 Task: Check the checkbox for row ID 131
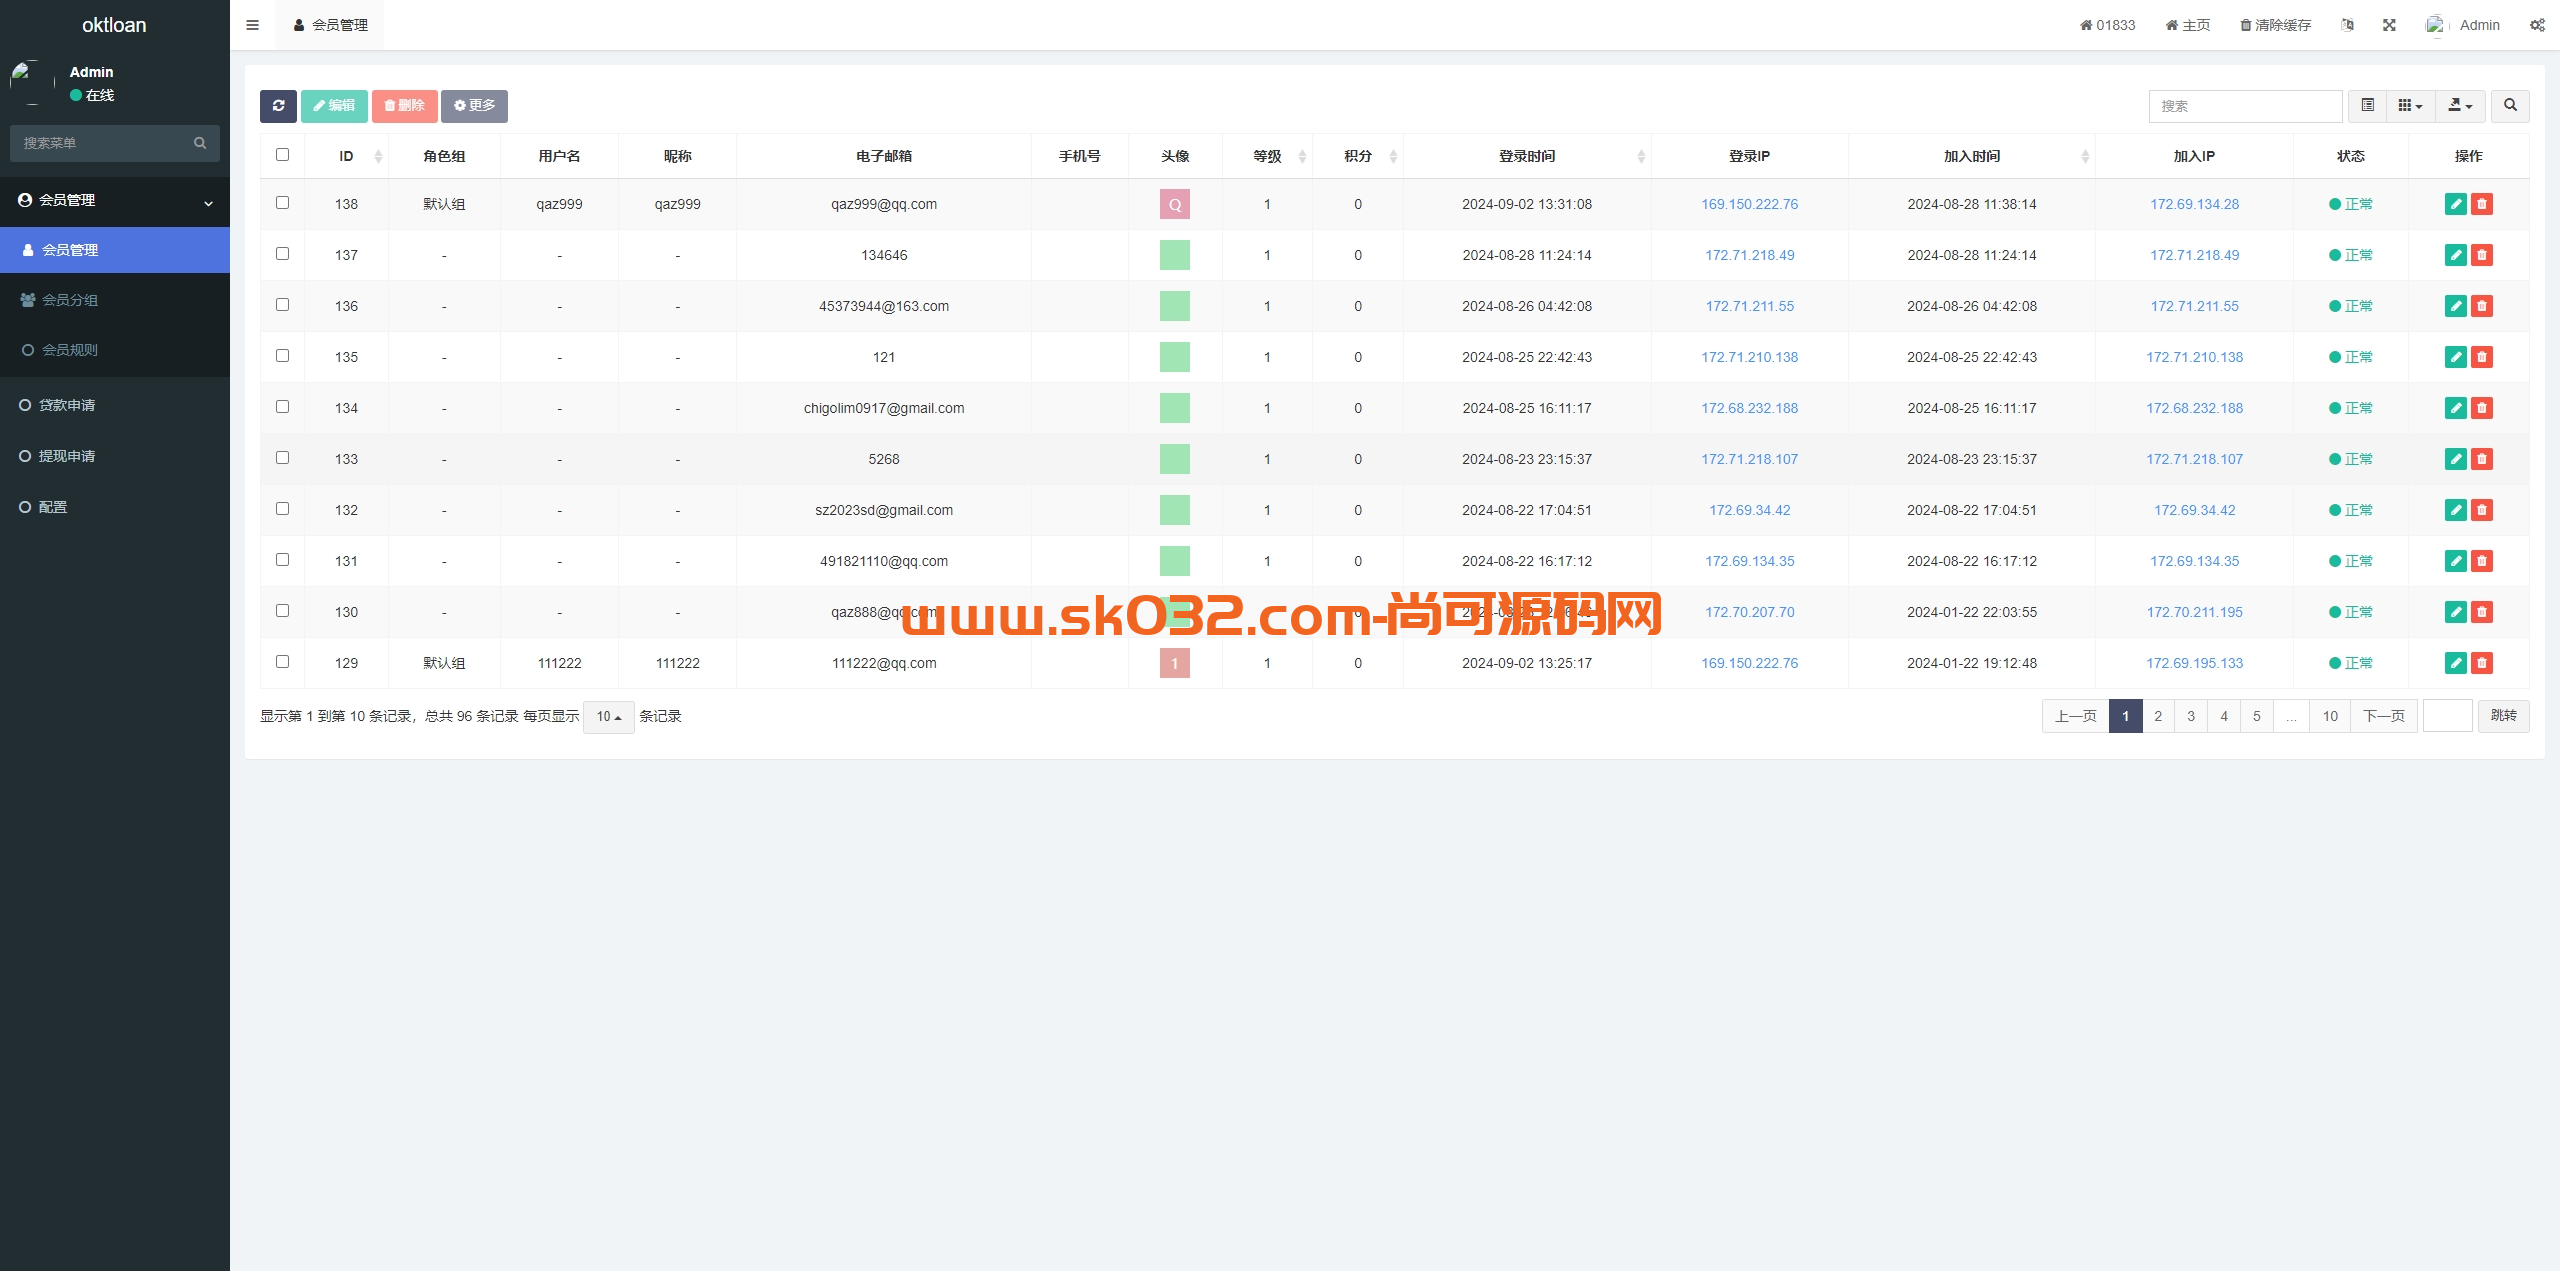click(x=282, y=560)
